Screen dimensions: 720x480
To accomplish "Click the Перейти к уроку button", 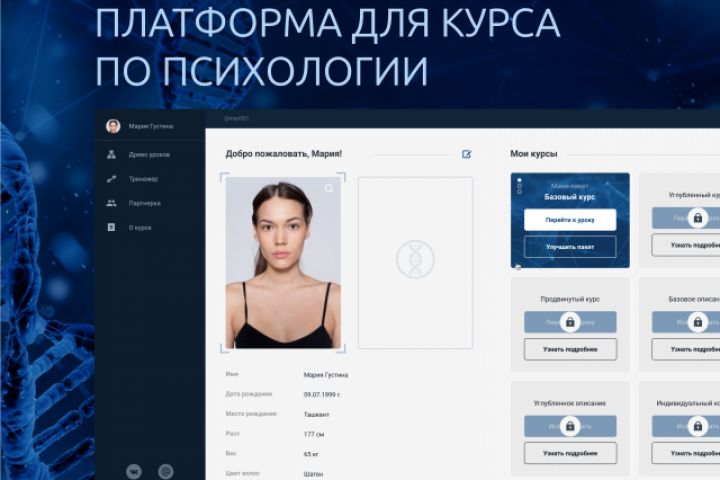I will tap(570, 220).
